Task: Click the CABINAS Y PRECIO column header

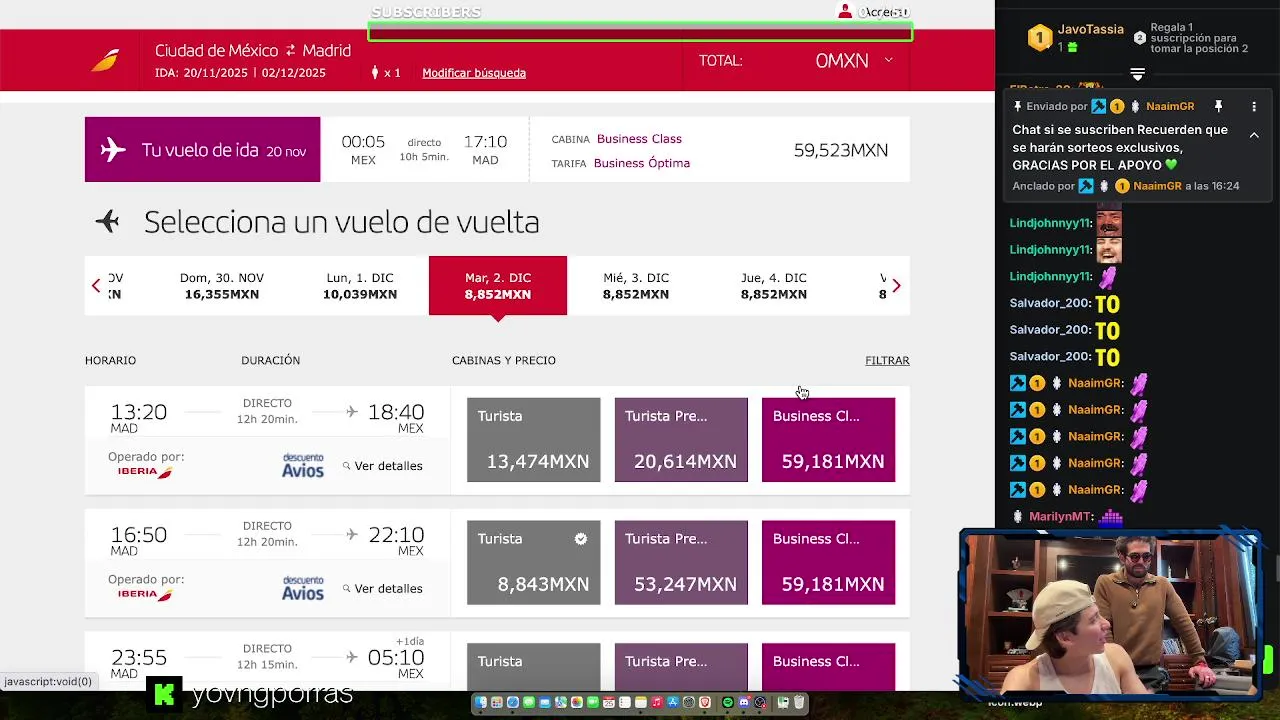Action: click(504, 360)
